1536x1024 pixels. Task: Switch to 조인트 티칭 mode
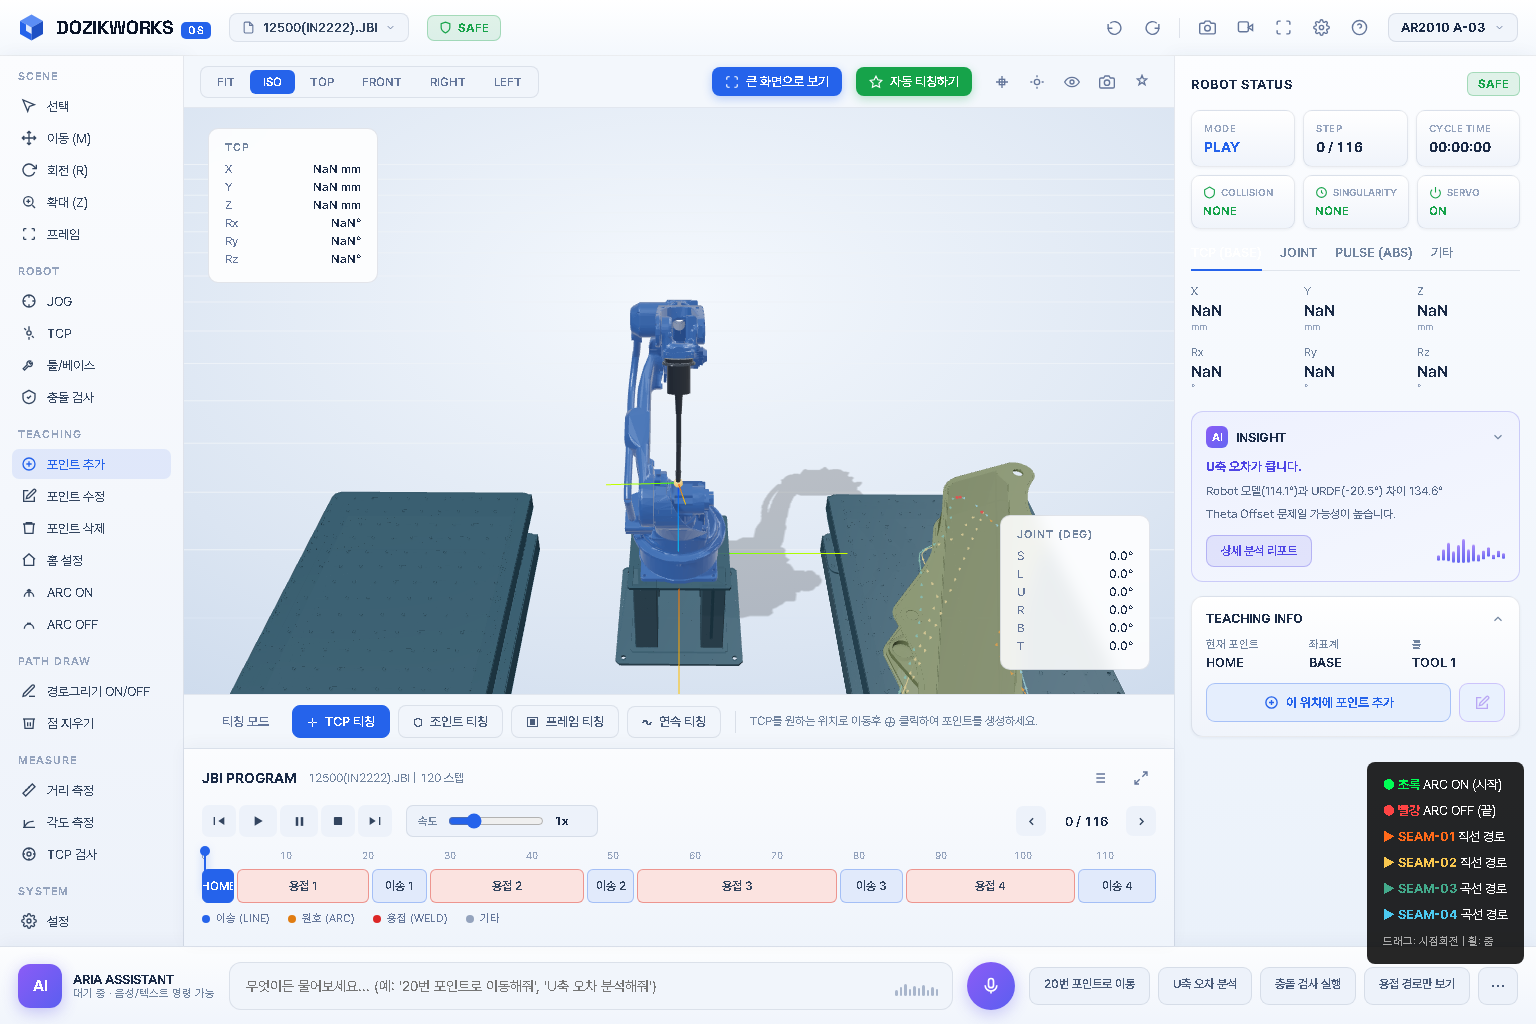coord(450,722)
